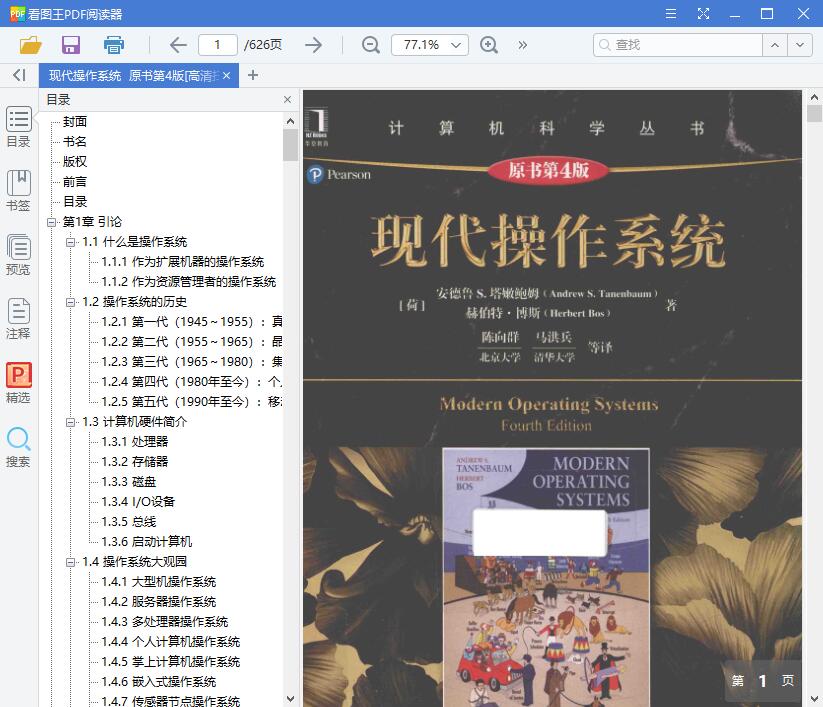Open 1.4.2 服务器操作系统 entry
Screen dimensions: 823x707
tap(159, 602)
